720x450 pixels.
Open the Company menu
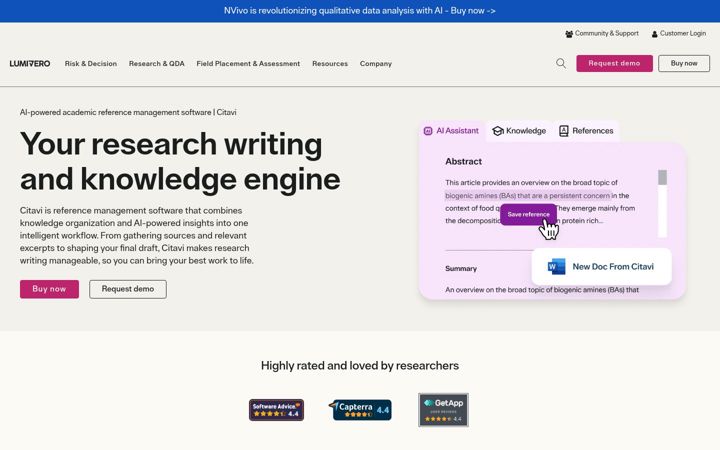coord(376,64)
